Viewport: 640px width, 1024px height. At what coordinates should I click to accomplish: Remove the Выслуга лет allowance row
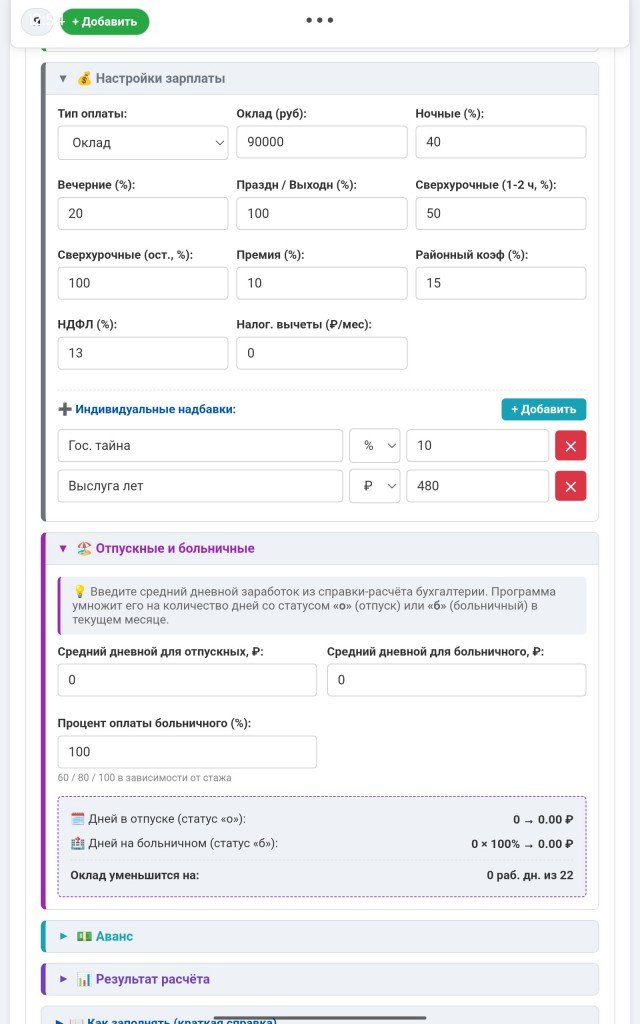[x=570, y=487]
